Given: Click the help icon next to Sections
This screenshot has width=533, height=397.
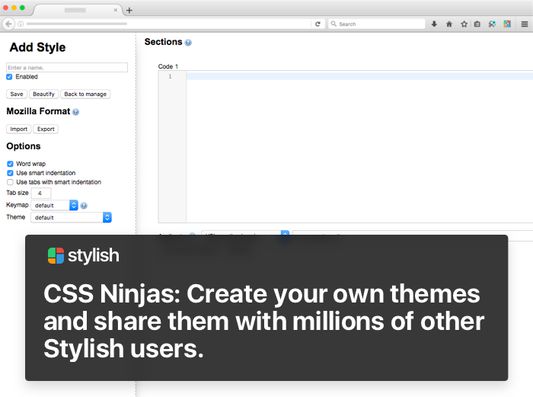Looking at the screenshot, I should (x=188, y=42).
